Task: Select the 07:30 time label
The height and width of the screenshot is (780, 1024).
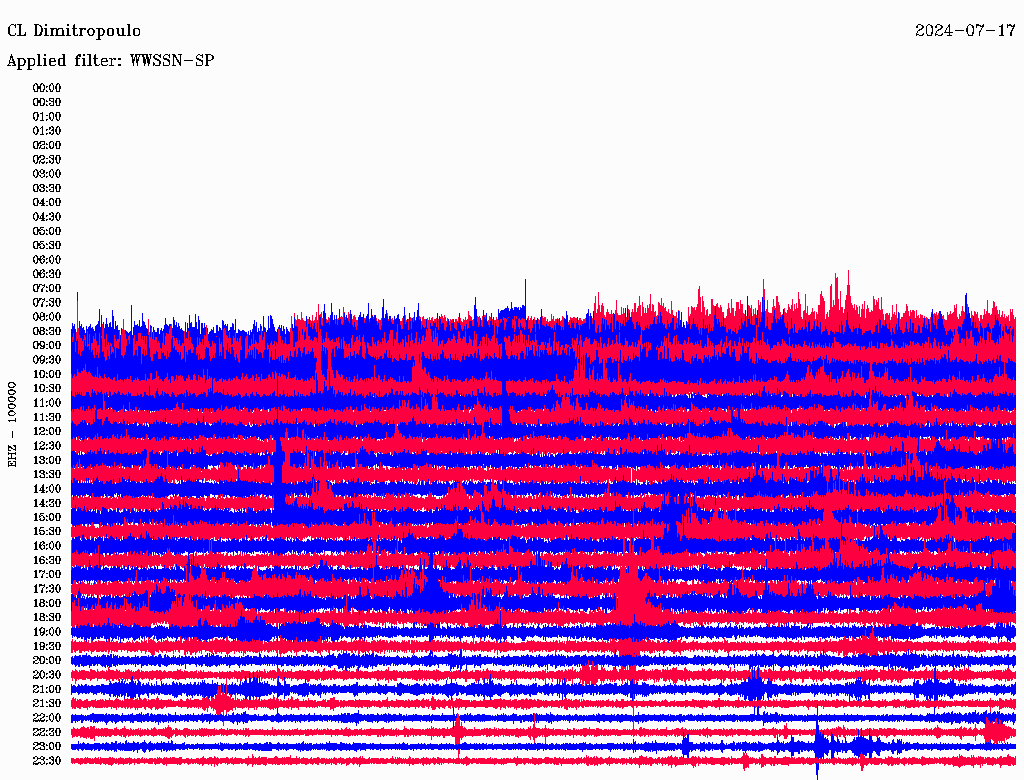Action: tap(47, 302)
